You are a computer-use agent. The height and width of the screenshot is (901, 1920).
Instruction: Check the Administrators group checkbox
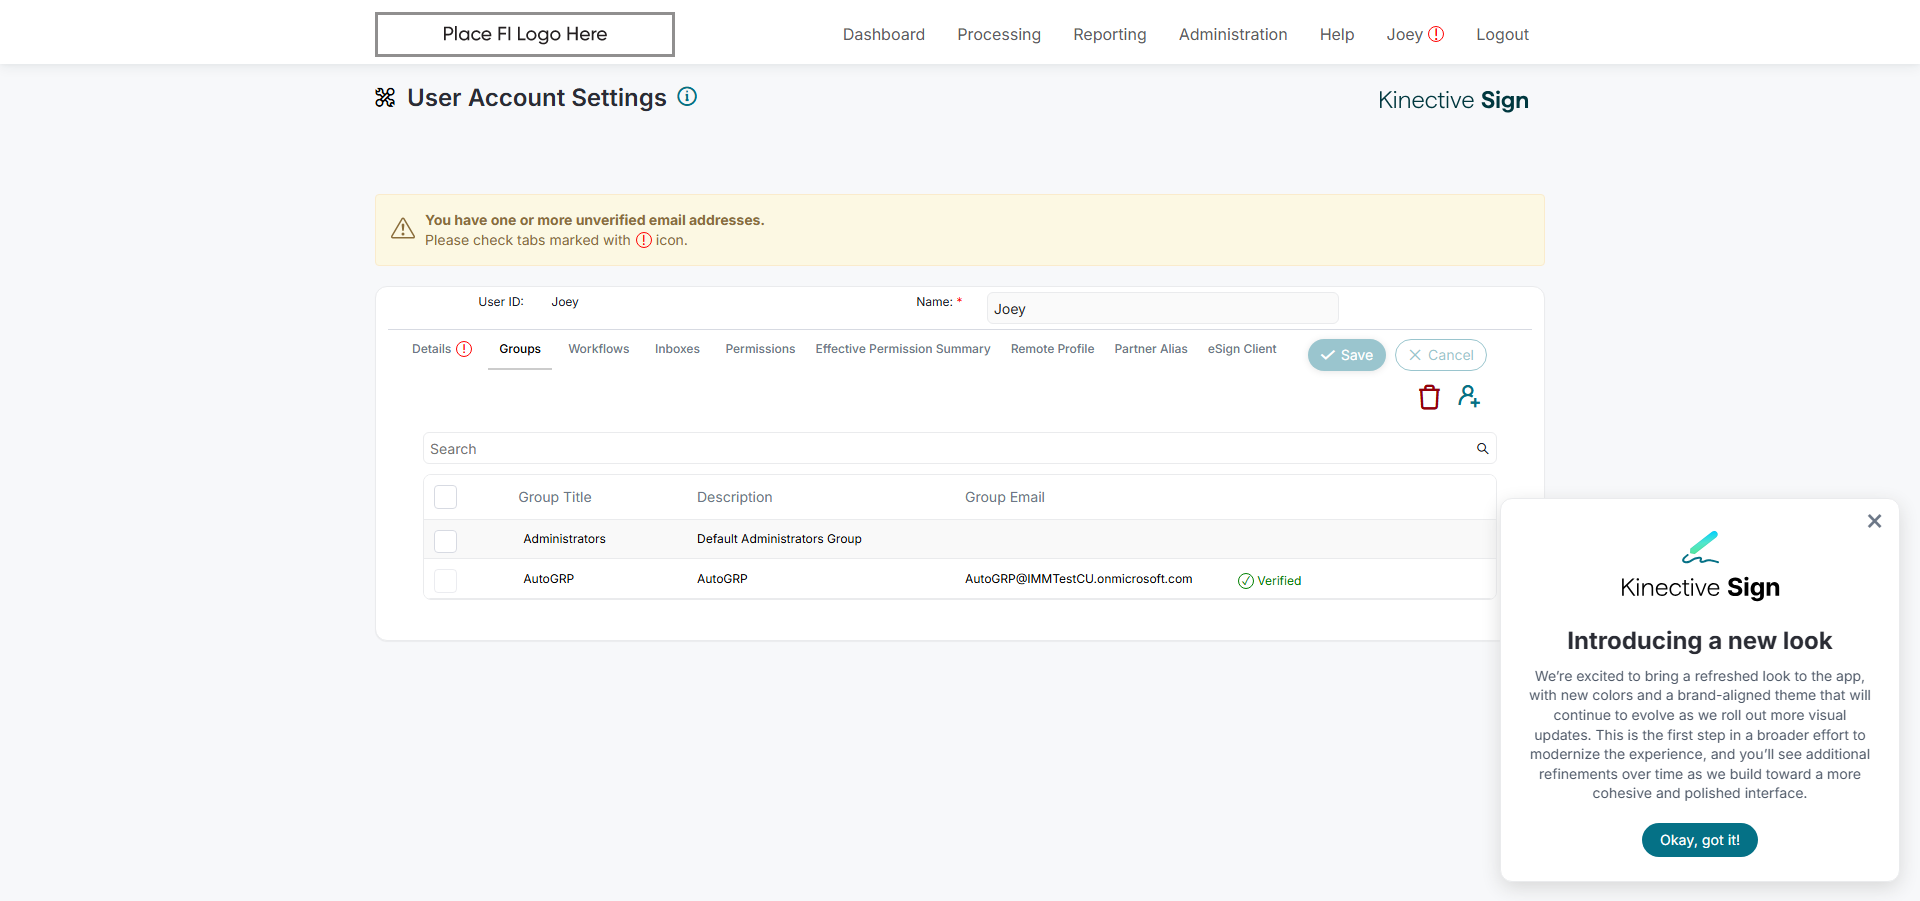(446, 540)
